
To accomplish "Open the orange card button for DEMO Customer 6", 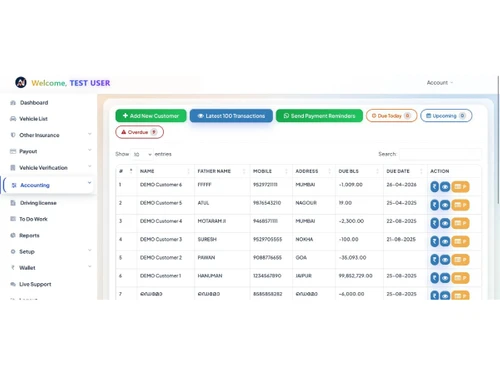I will pos(460,187).
